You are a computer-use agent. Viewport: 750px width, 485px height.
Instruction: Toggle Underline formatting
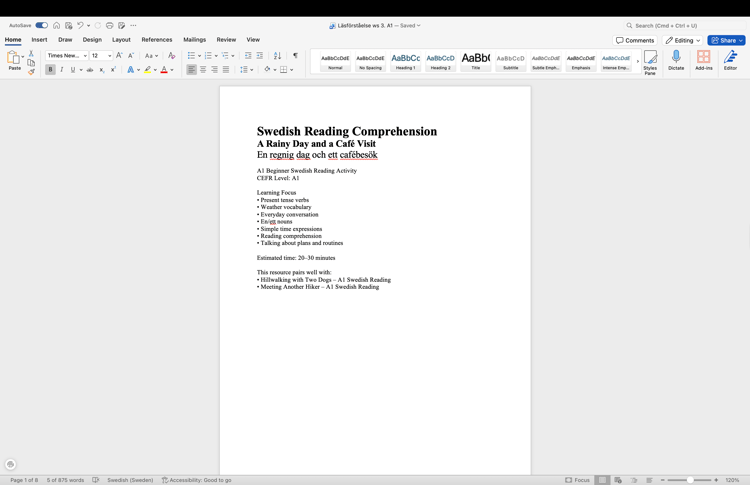point(73,70)
